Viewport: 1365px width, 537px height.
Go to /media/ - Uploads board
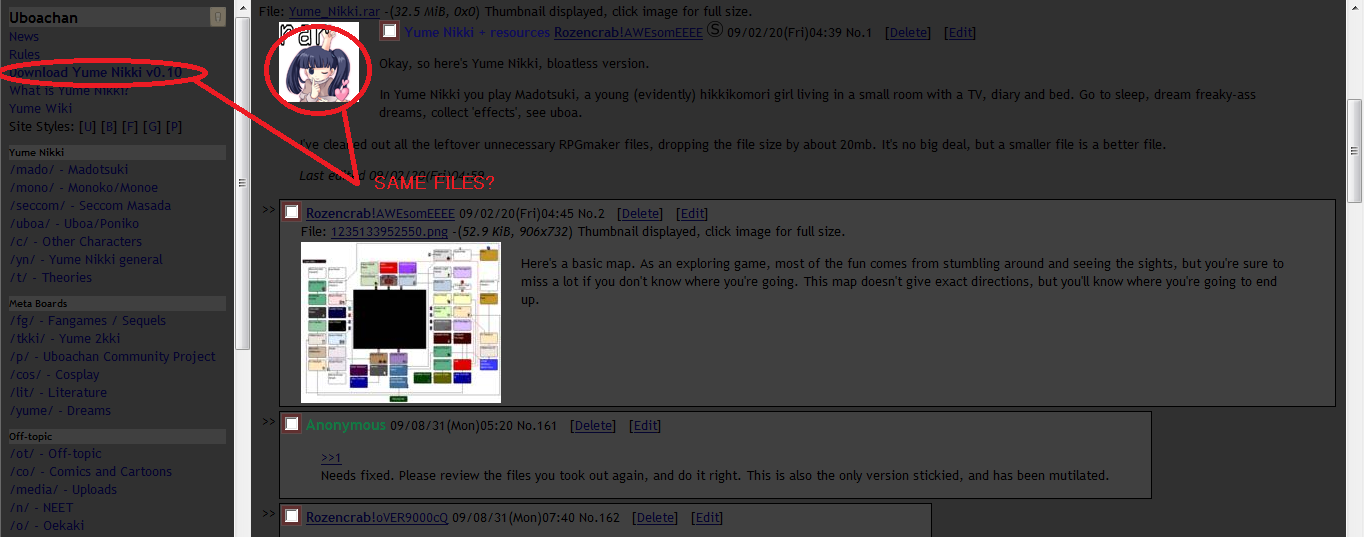coord(63,490)
